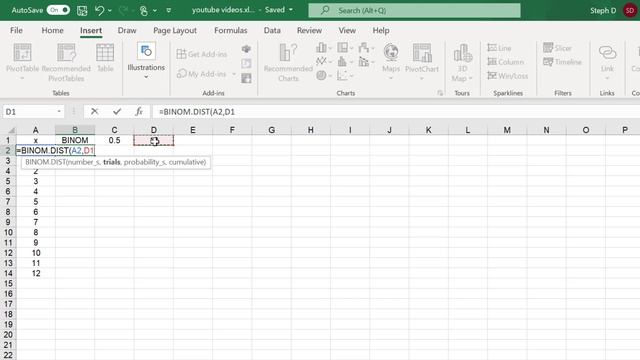
Task: Click the Search box
Action: pyautogui.click(x=414, y=10)
